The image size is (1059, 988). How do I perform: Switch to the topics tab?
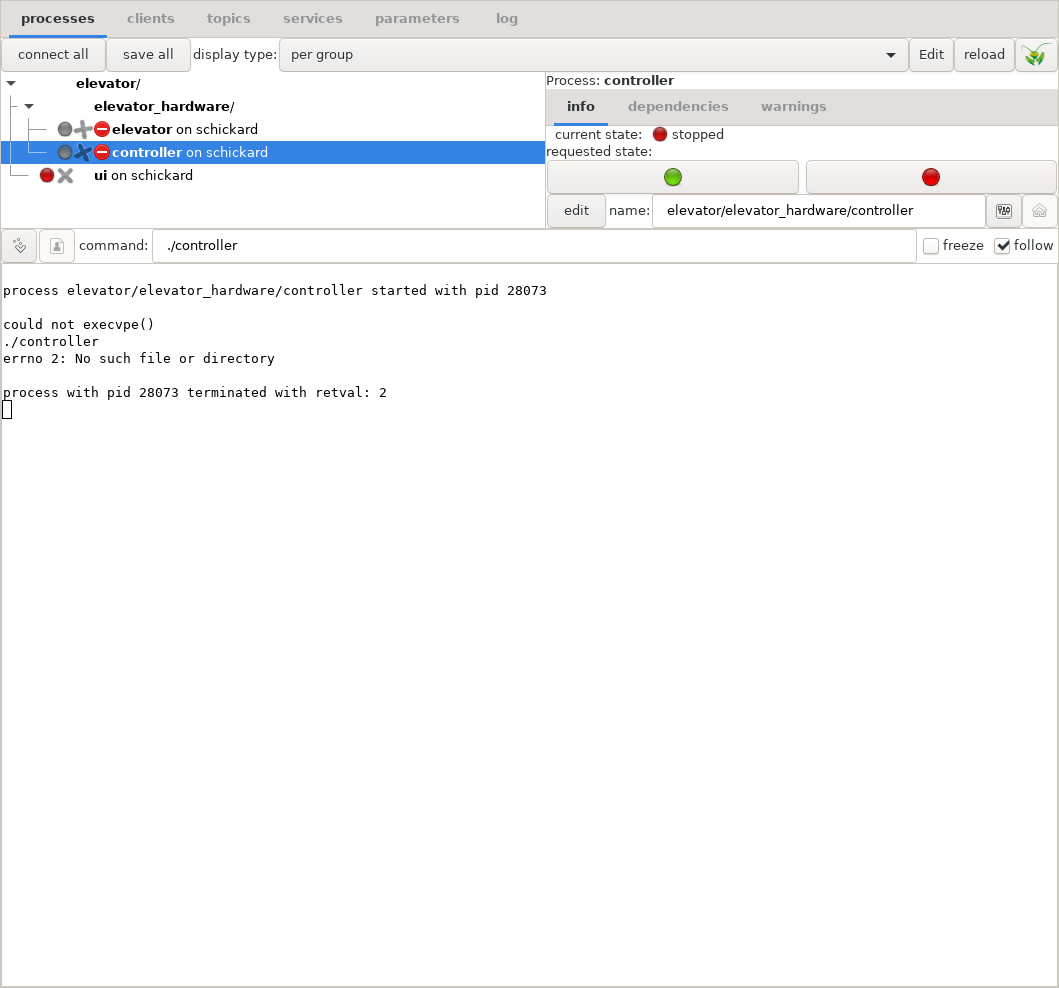click(228, 19)
